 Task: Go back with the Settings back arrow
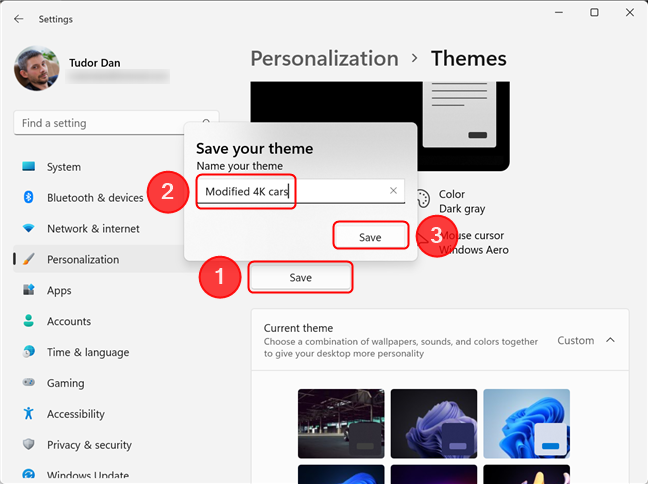pyautogui.click(x=19, y=19)
